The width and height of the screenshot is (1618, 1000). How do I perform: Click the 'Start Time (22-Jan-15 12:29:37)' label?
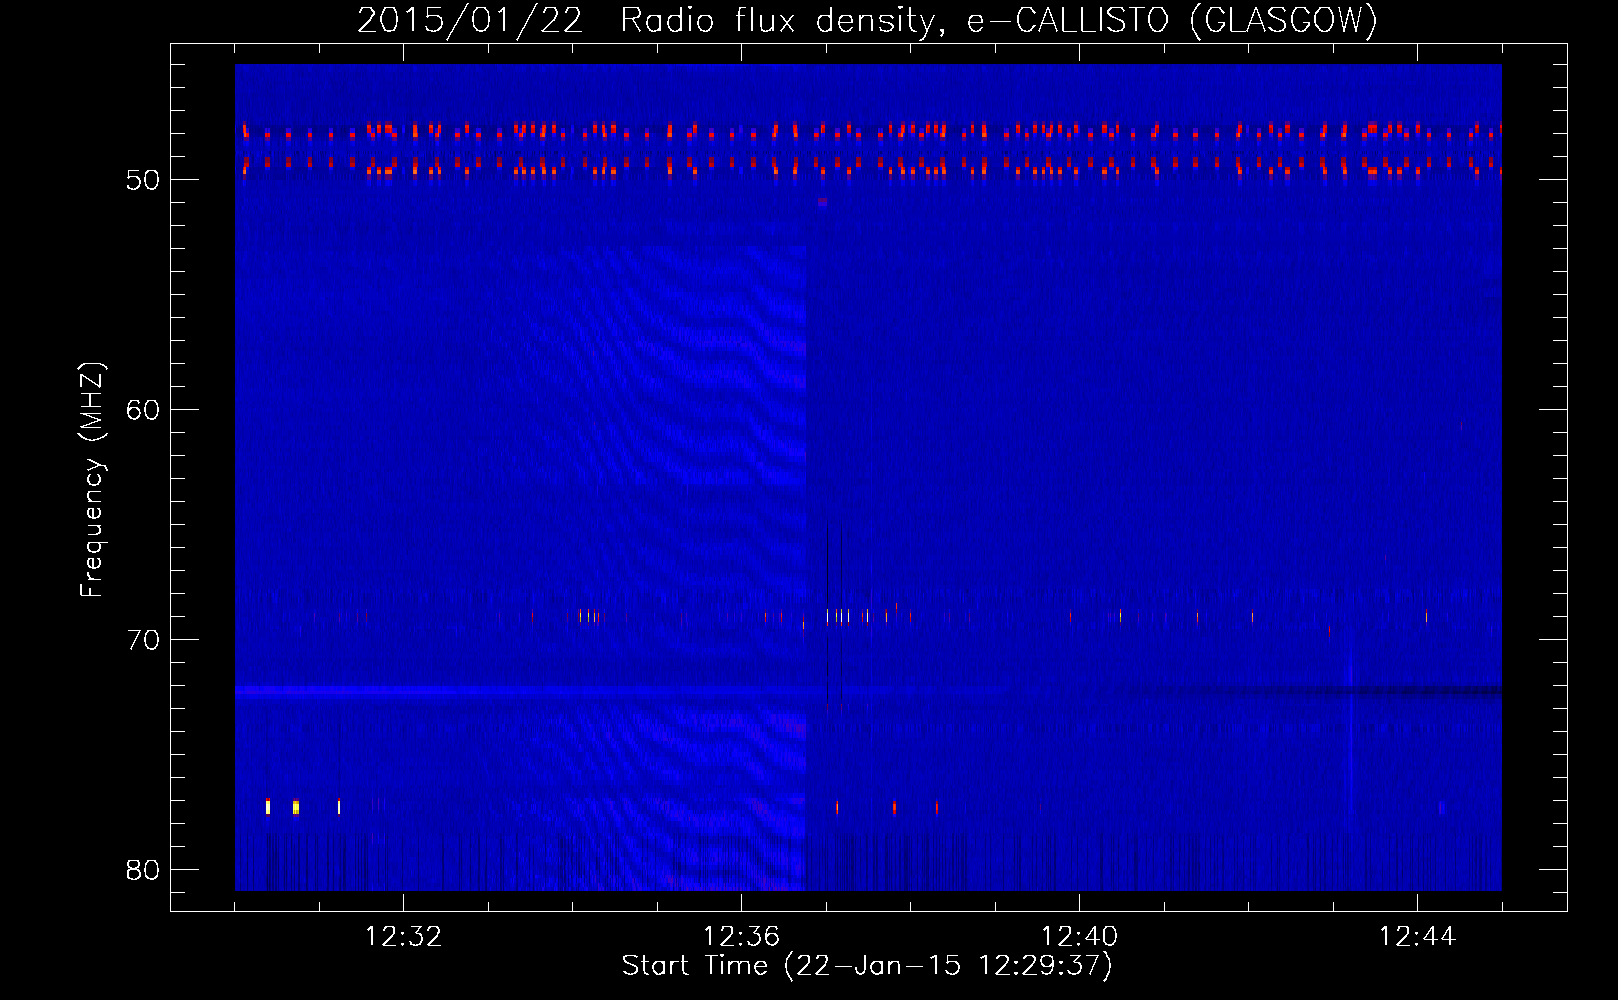[x=867, y=966]
